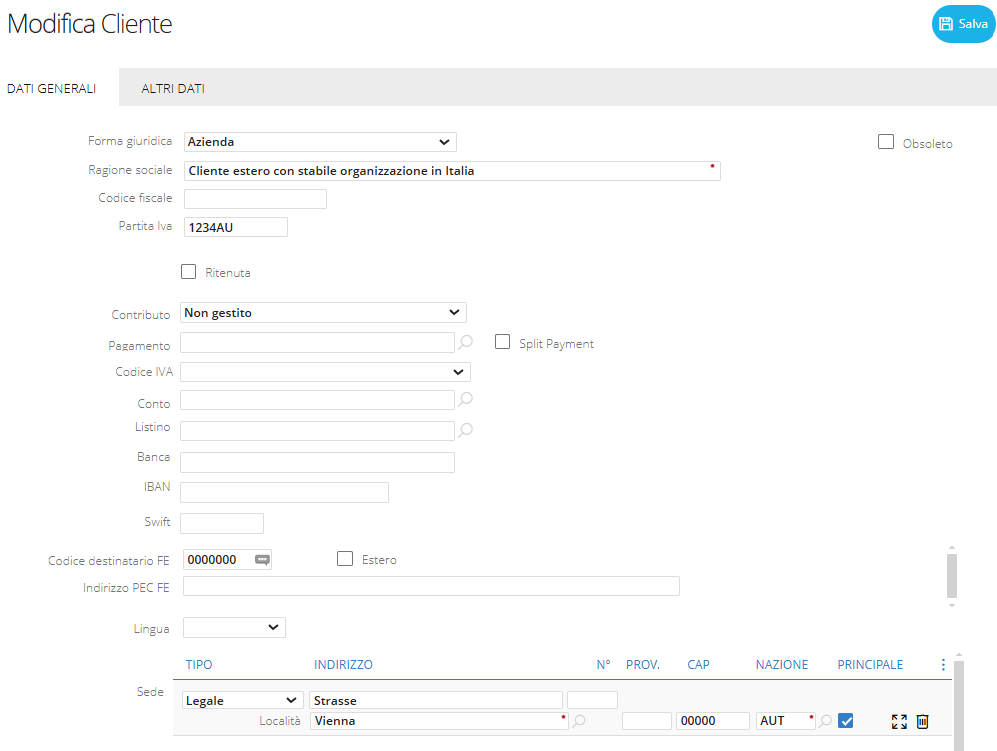Screen dimensions: 997x751
Task: Open the Listino search lookup icon
Action: (x=465, y=430)
